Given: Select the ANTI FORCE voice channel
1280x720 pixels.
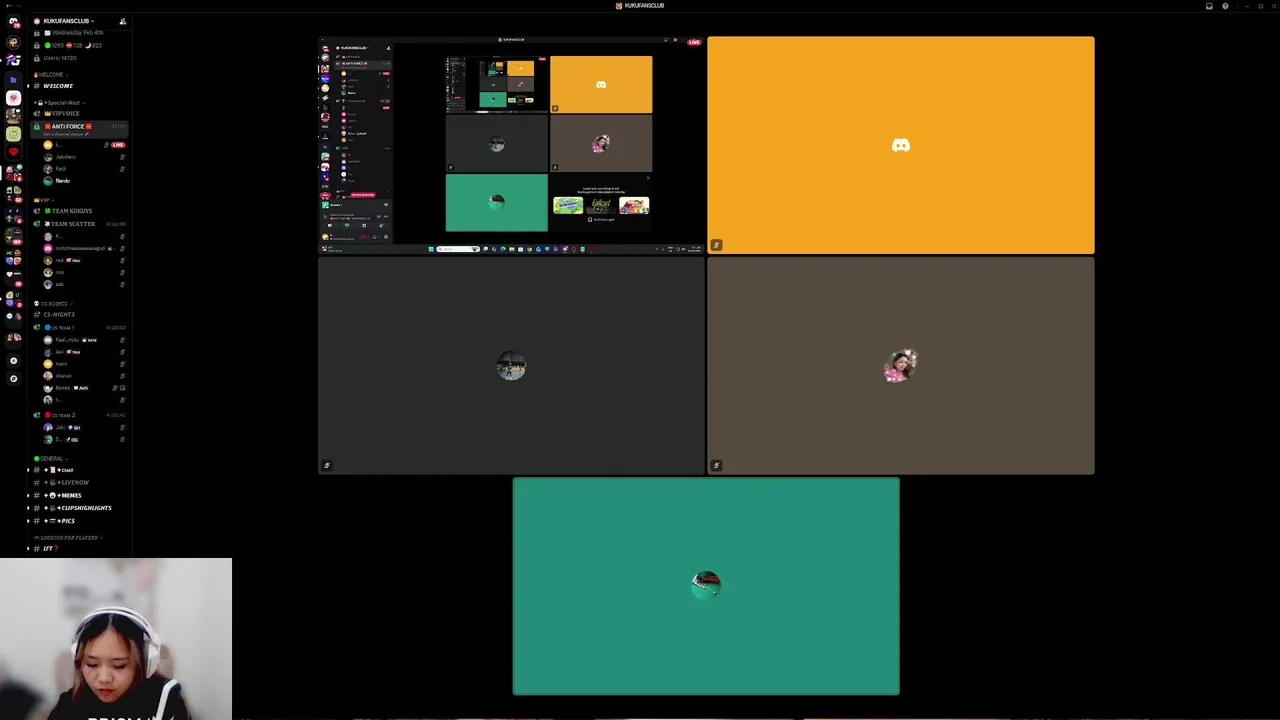Looking at the screenshot, I should 80,129.
